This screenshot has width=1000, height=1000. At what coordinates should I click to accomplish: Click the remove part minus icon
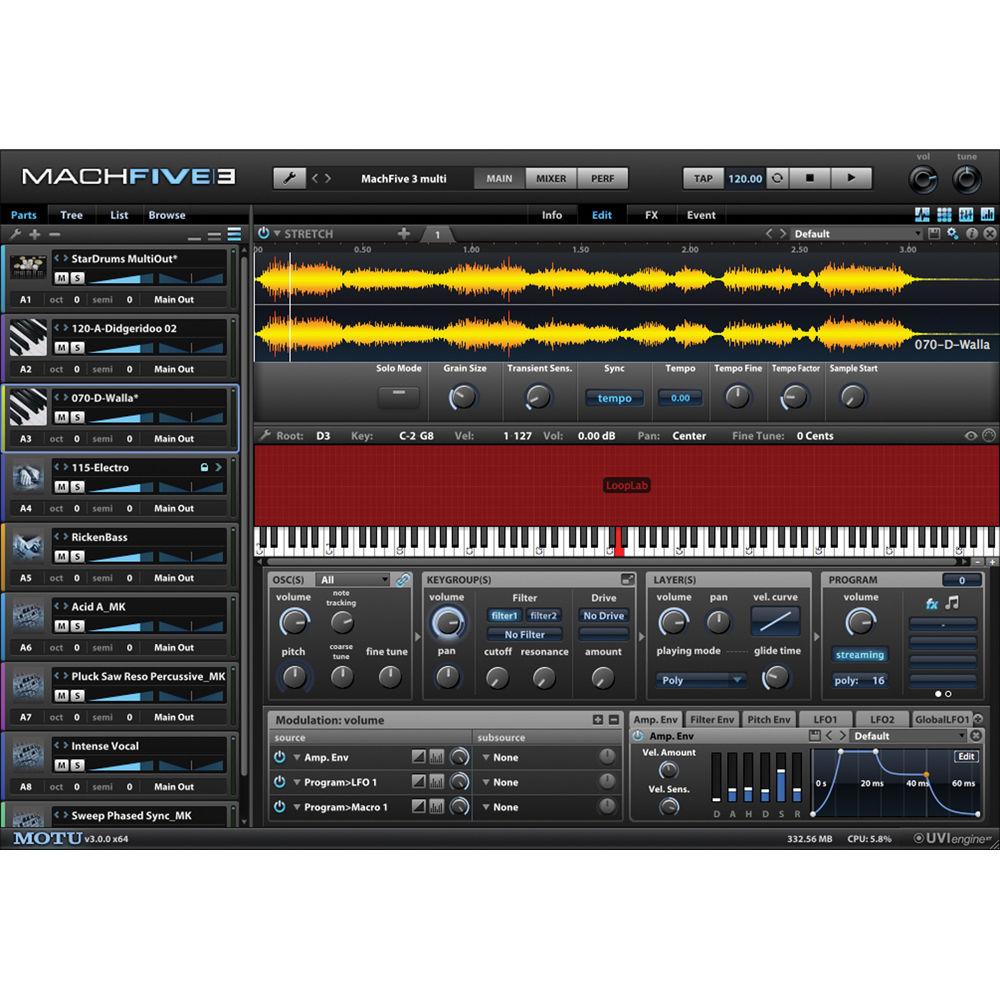pyautogui.click(x=54, y=234)
